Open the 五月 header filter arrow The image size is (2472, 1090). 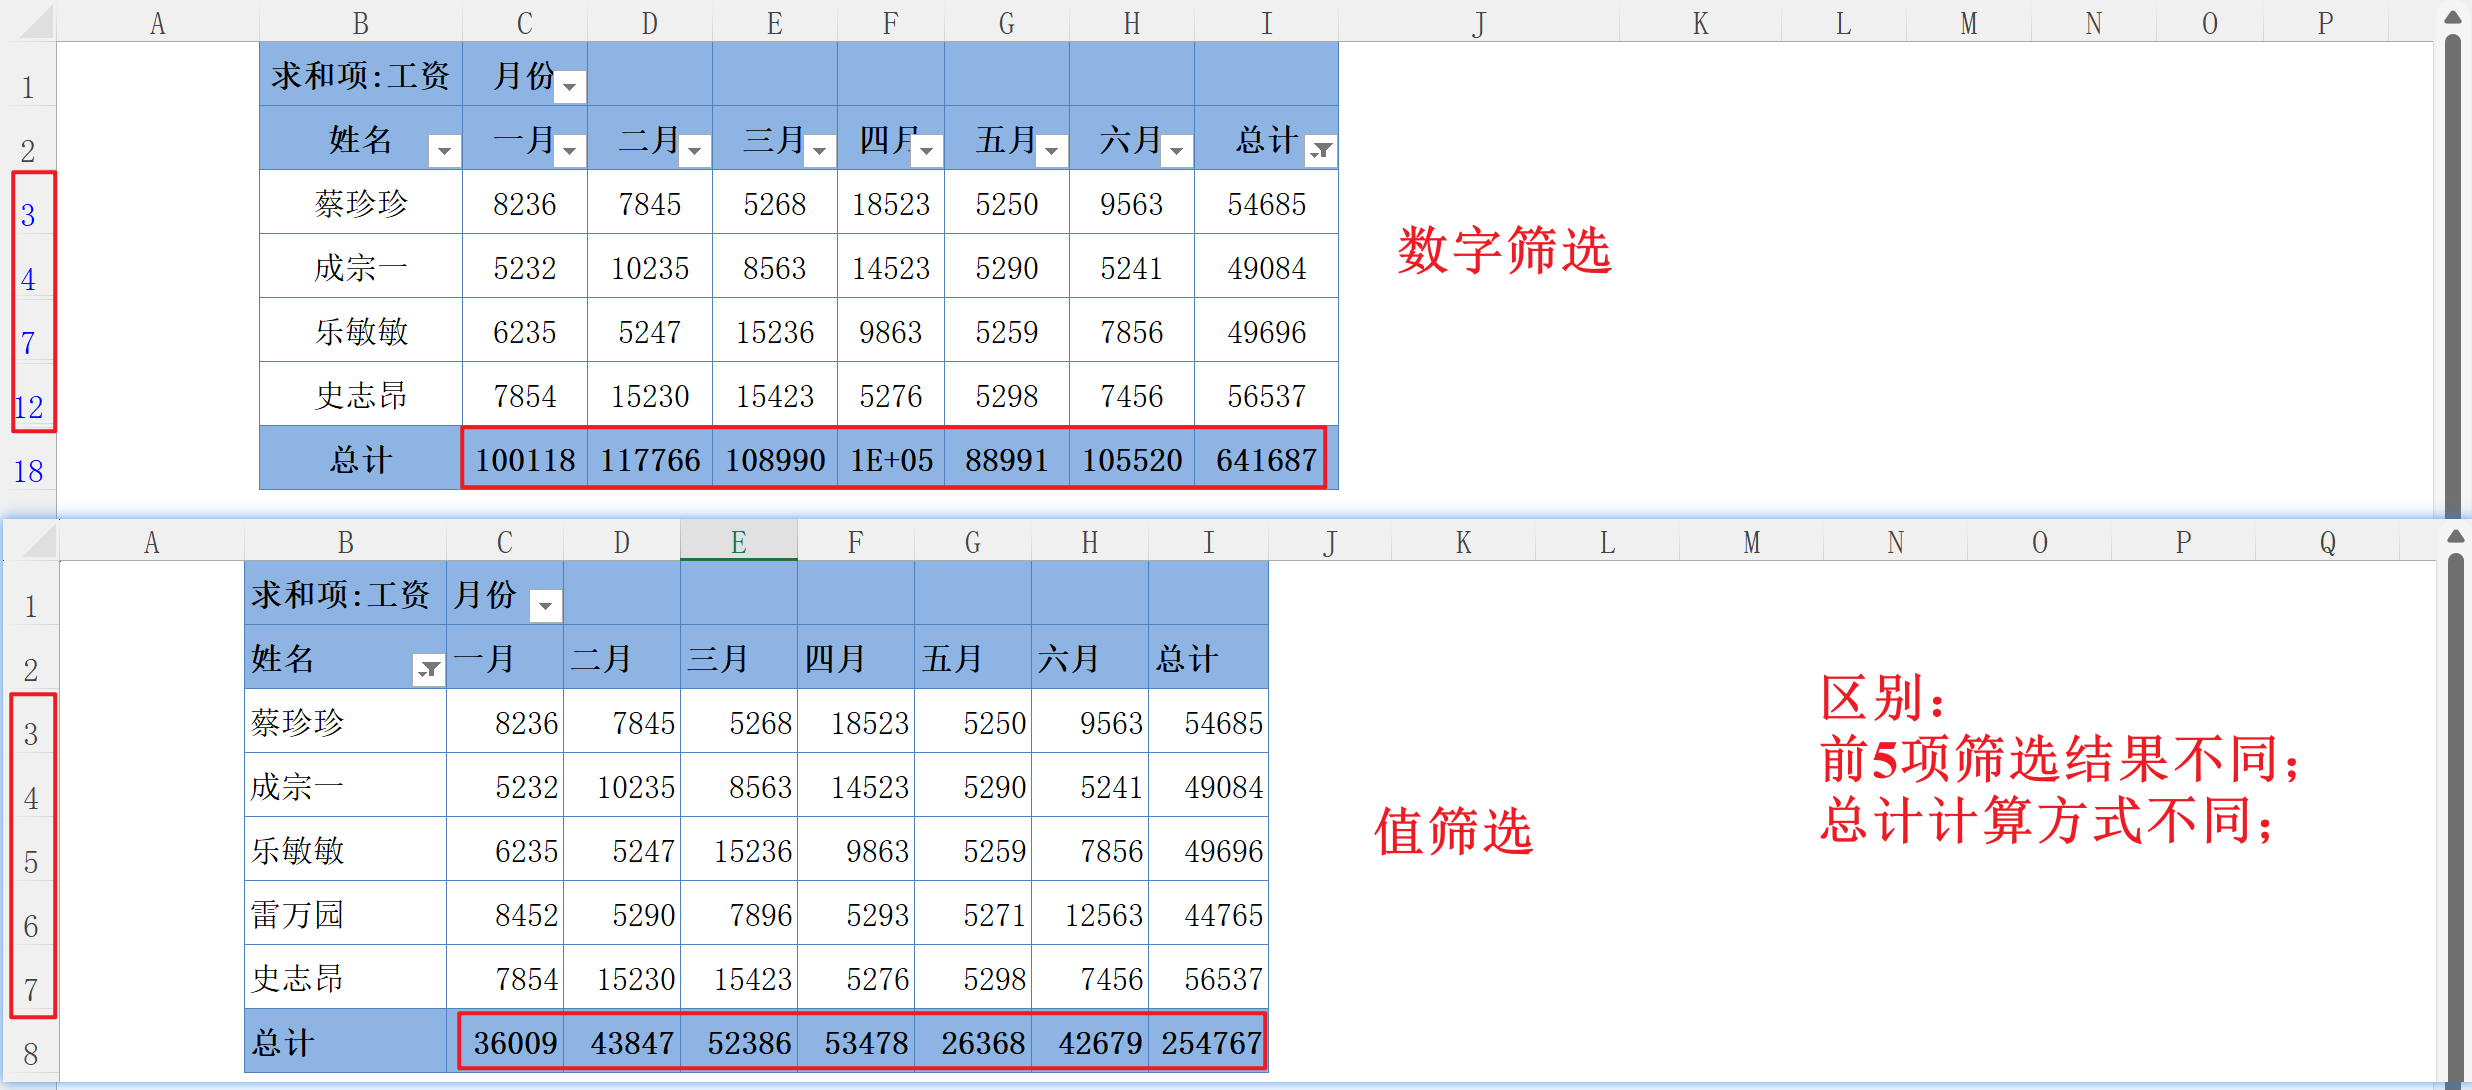click(1051, 151)
